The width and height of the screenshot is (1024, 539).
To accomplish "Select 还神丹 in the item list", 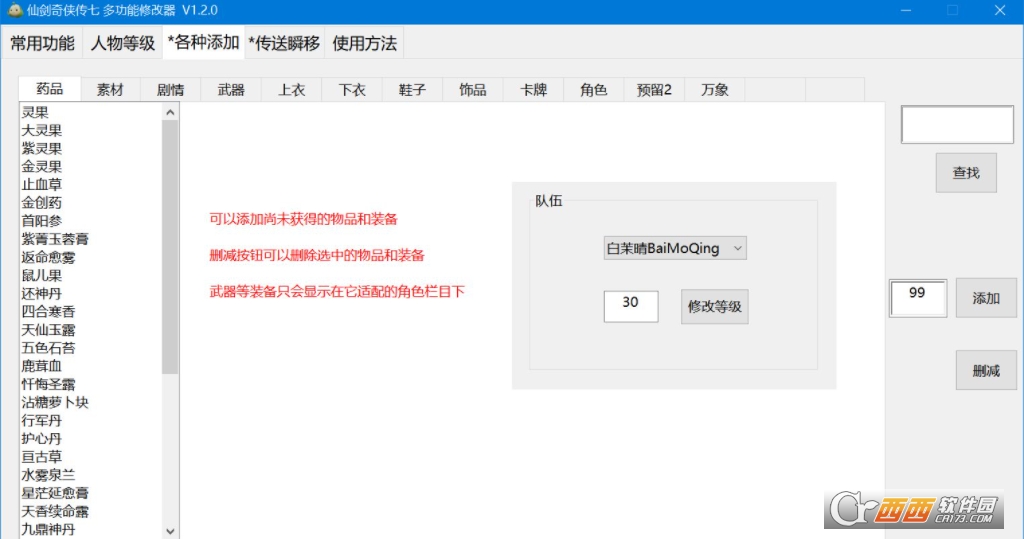I will point(42,293).
